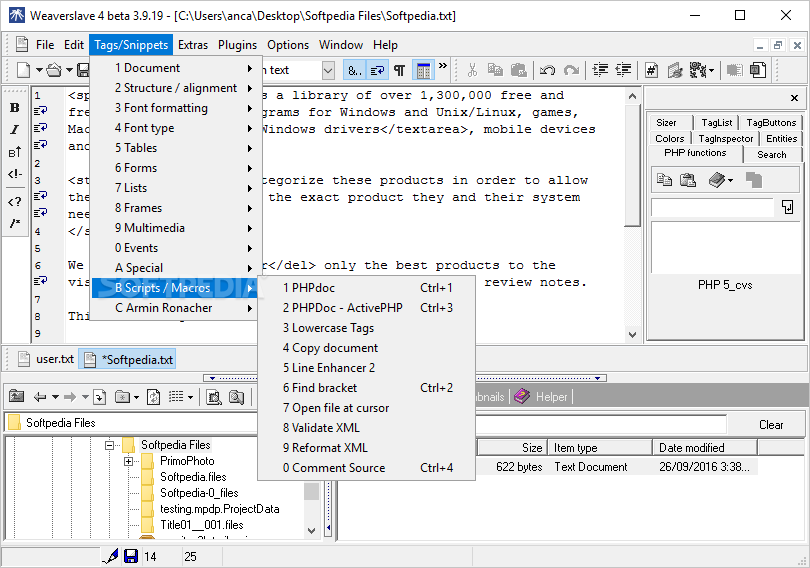Open the view mode list dropdown arrow

(190, 397)
